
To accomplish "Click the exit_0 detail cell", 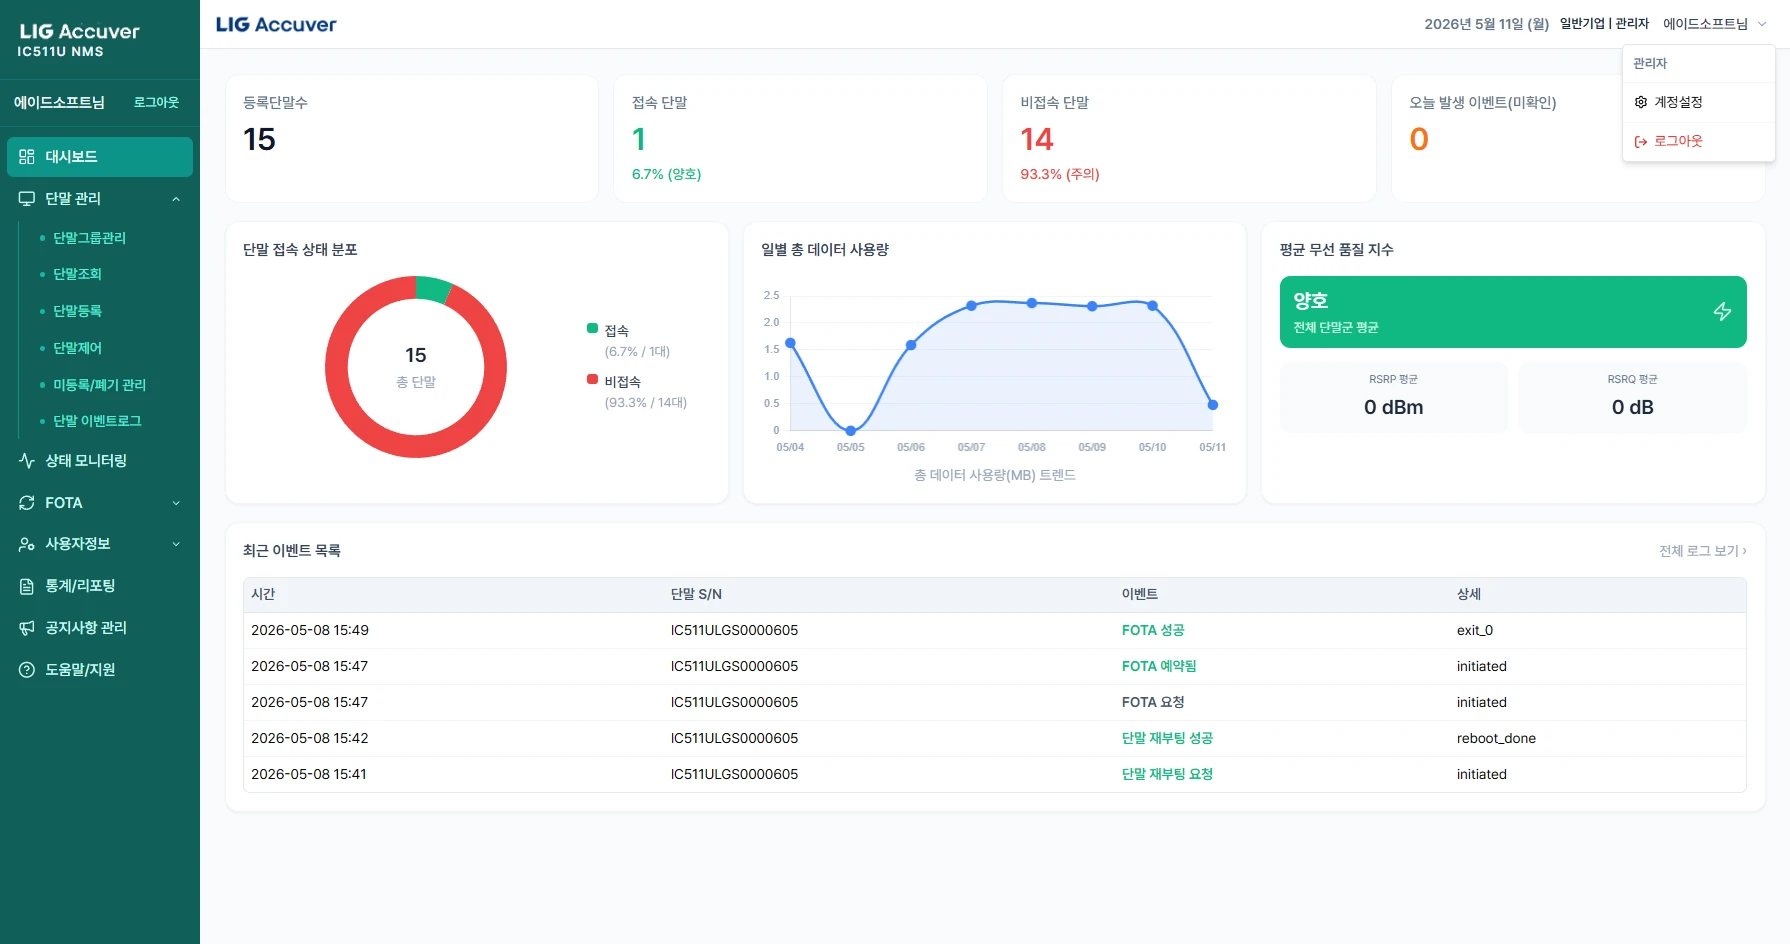I will 1474,631.
